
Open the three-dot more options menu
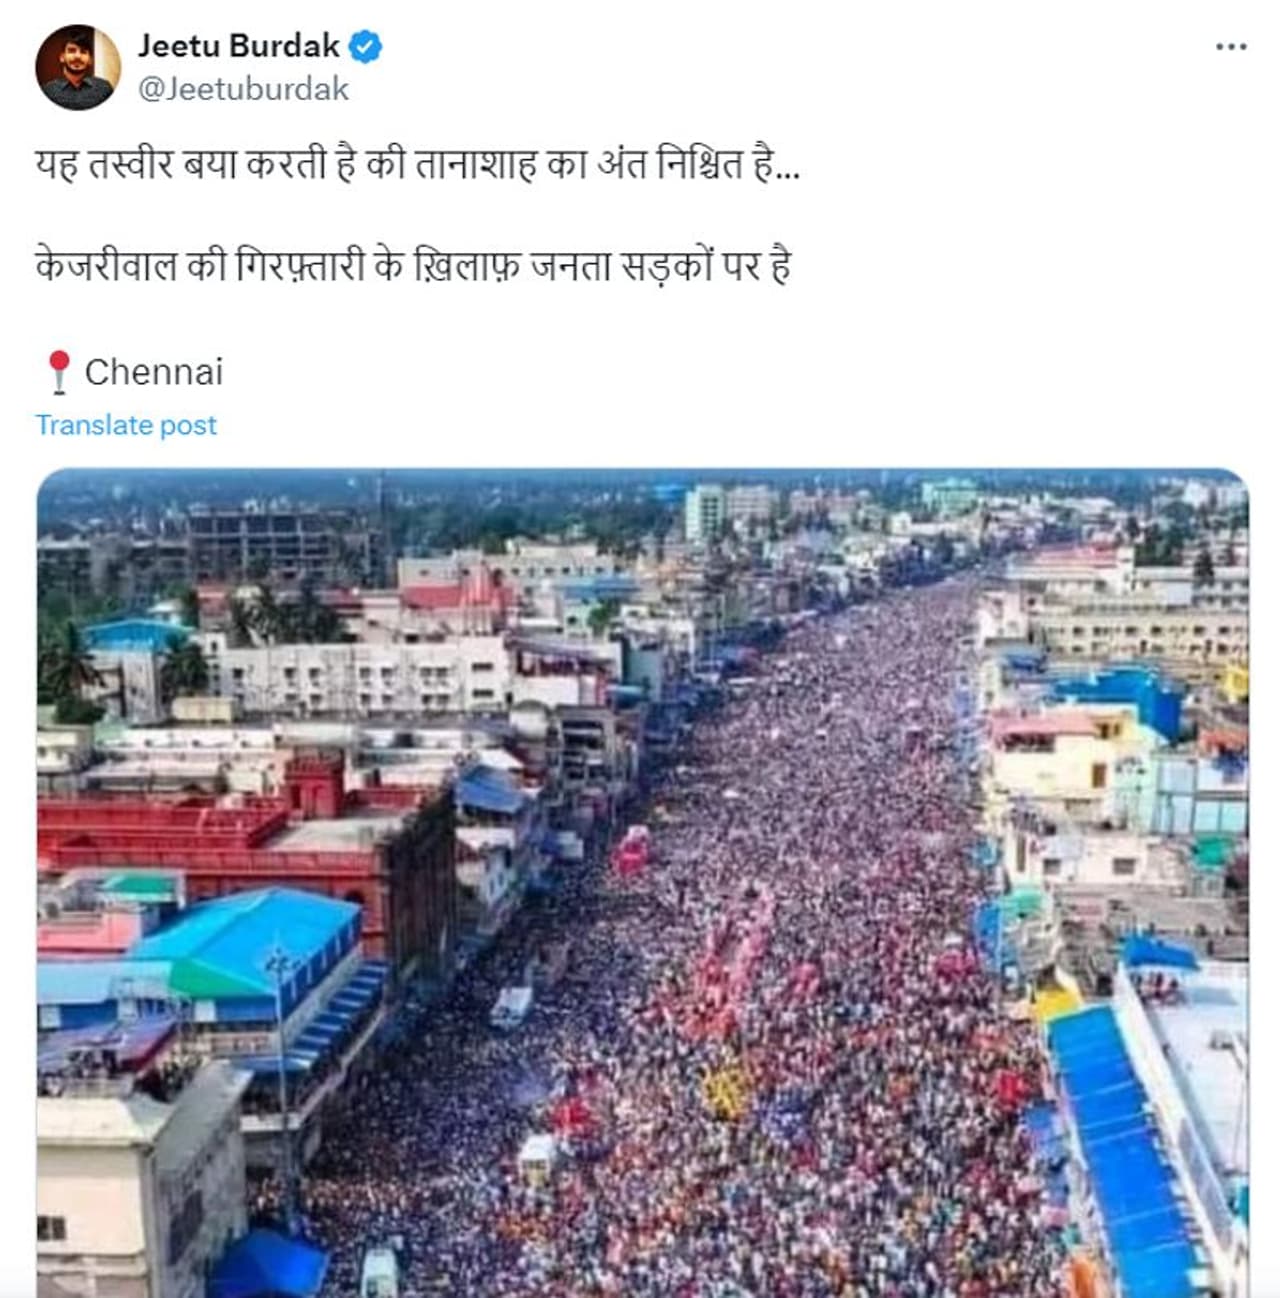[x=1231, y=47]
